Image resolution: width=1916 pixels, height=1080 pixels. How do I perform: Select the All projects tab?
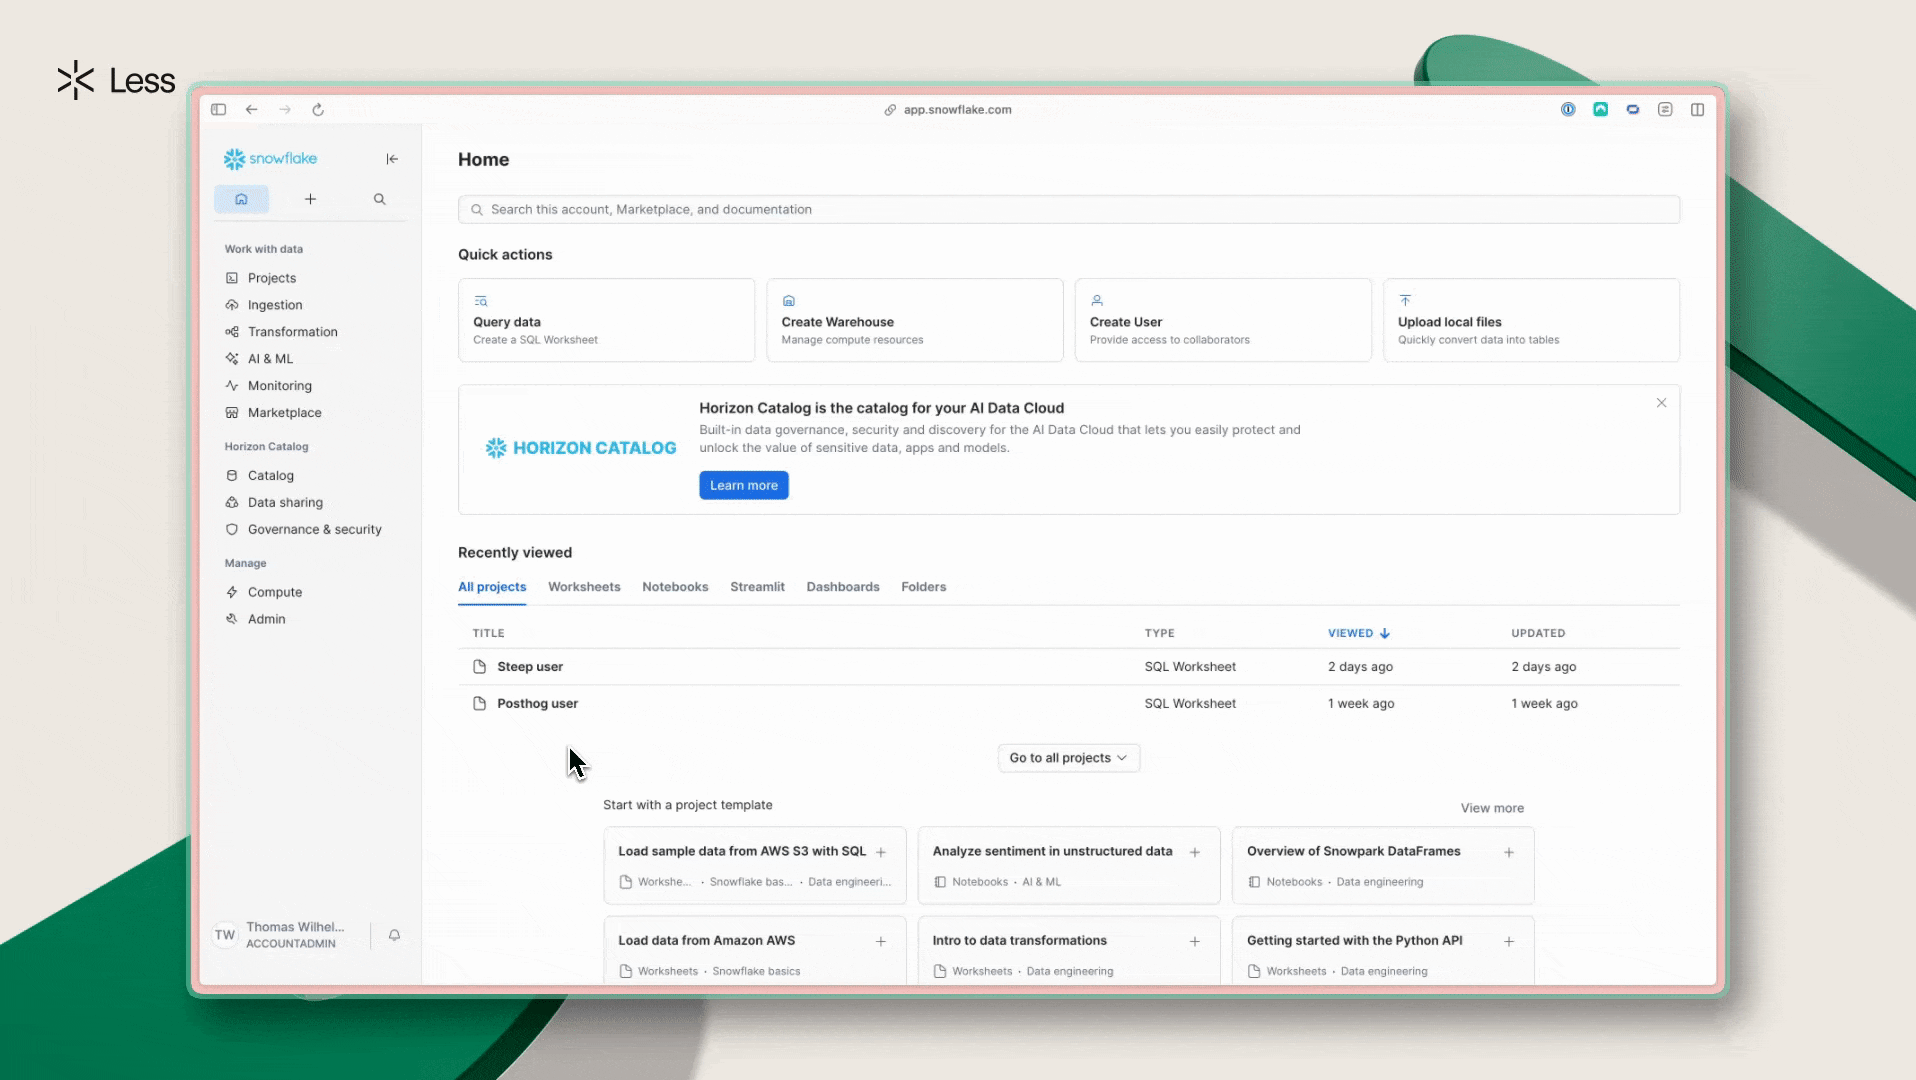(492, 587)
